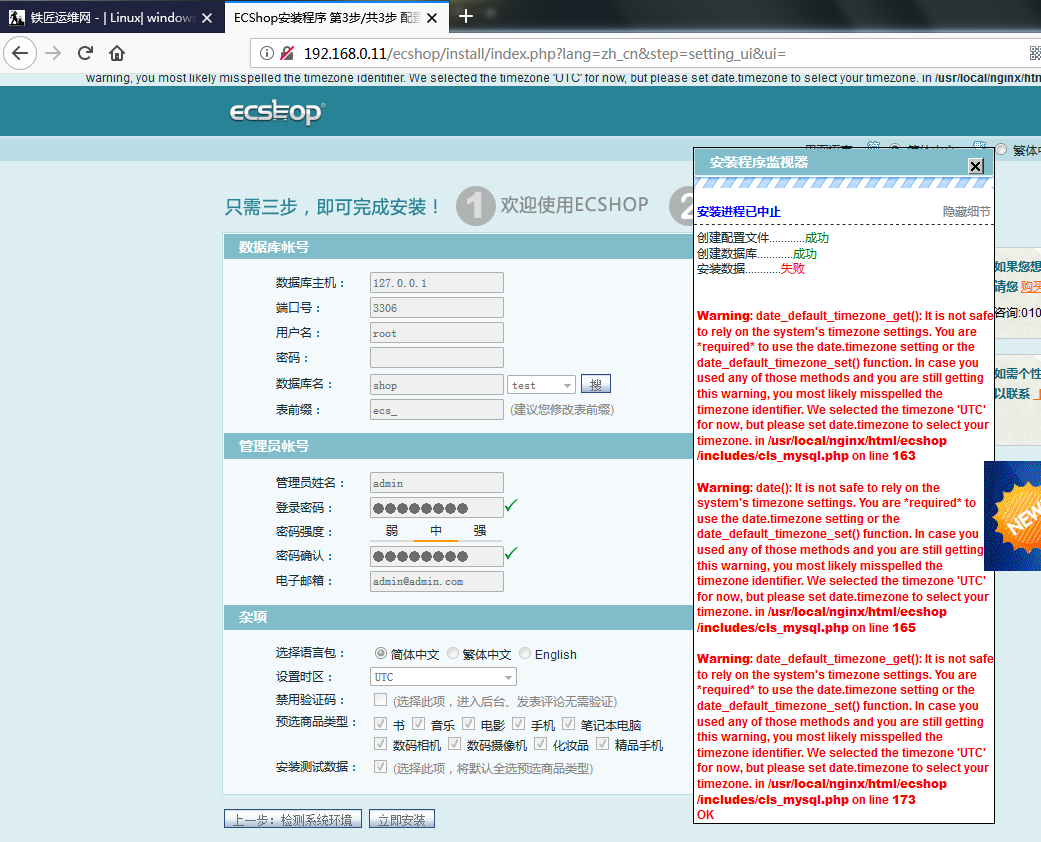This screenshot has width=1041, height=842.
Task: Close the ECShop安装程序 browser tab
Action: pyautogui.click(x=432, y=18)
